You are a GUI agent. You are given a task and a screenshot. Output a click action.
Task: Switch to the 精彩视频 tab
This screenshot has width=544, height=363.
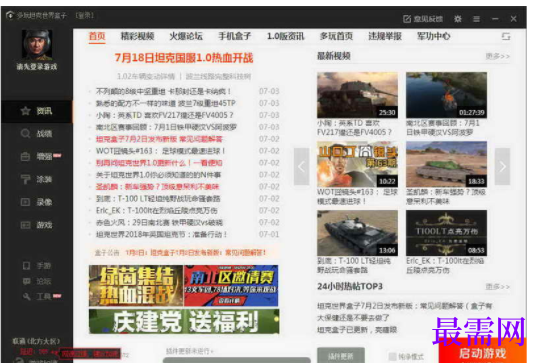137,36
